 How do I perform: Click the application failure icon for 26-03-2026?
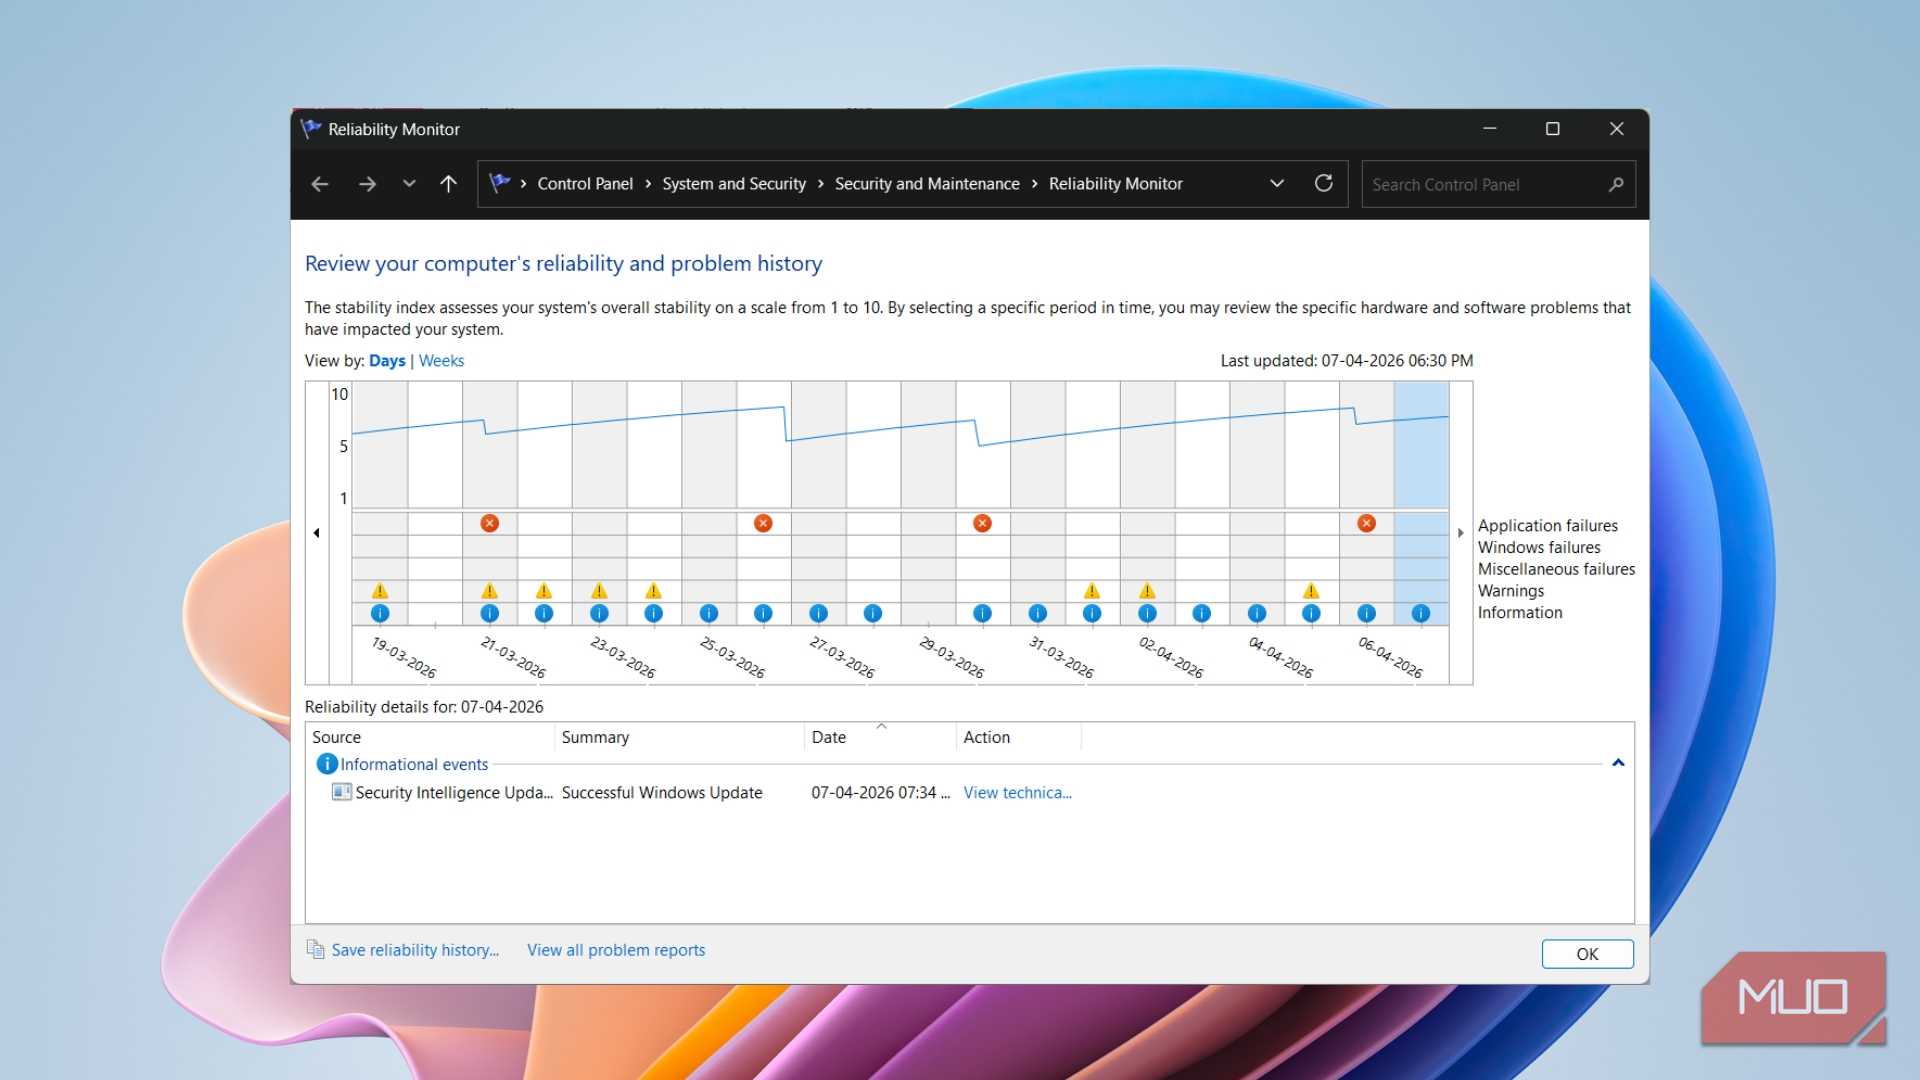tap(763, 523)
